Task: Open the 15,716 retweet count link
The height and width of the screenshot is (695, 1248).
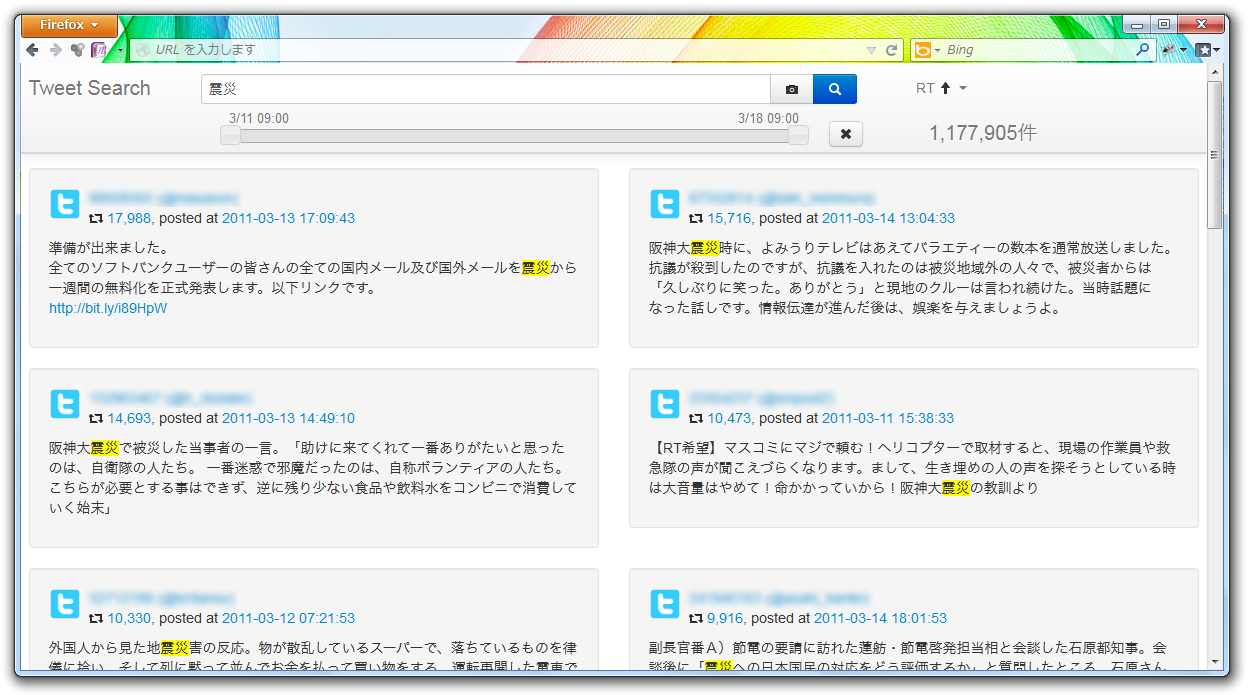Action: tap(729, 218)
